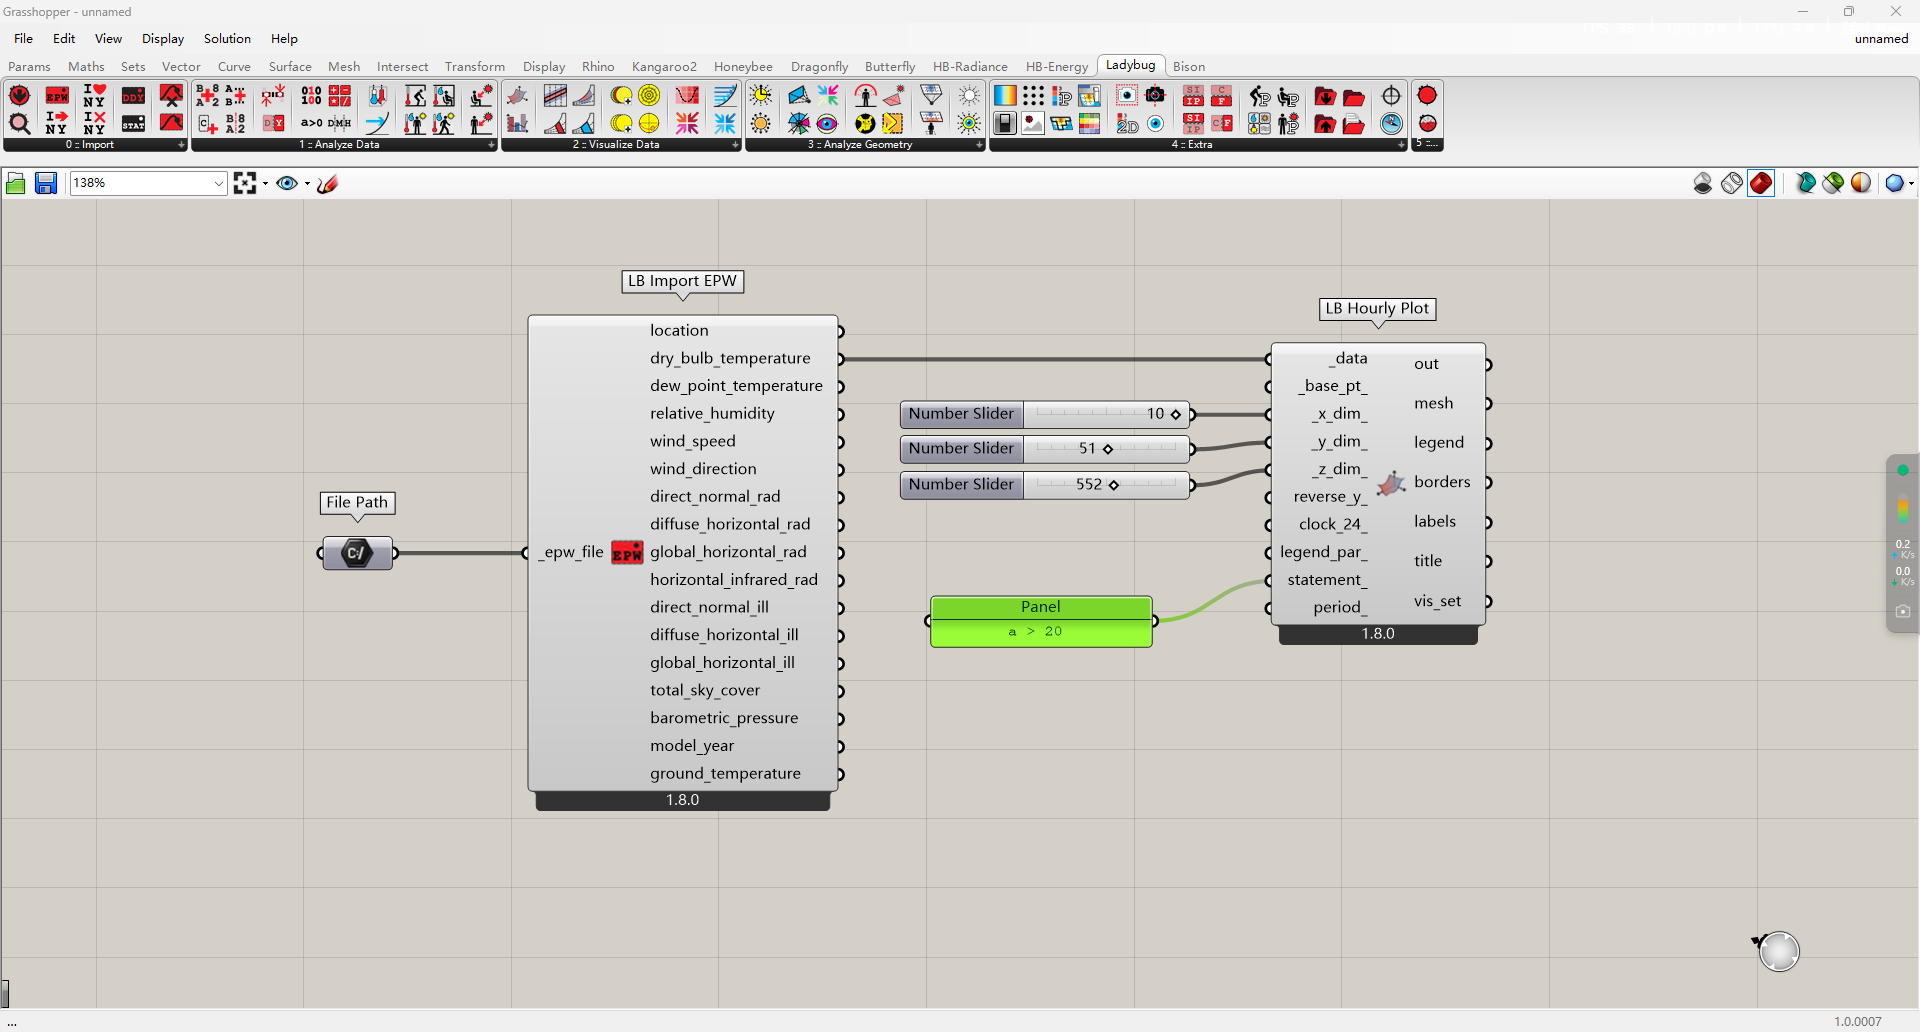1920x1032 pixels.
Task: Toggle the camera button on side widget
Action: click(1903, 611)
